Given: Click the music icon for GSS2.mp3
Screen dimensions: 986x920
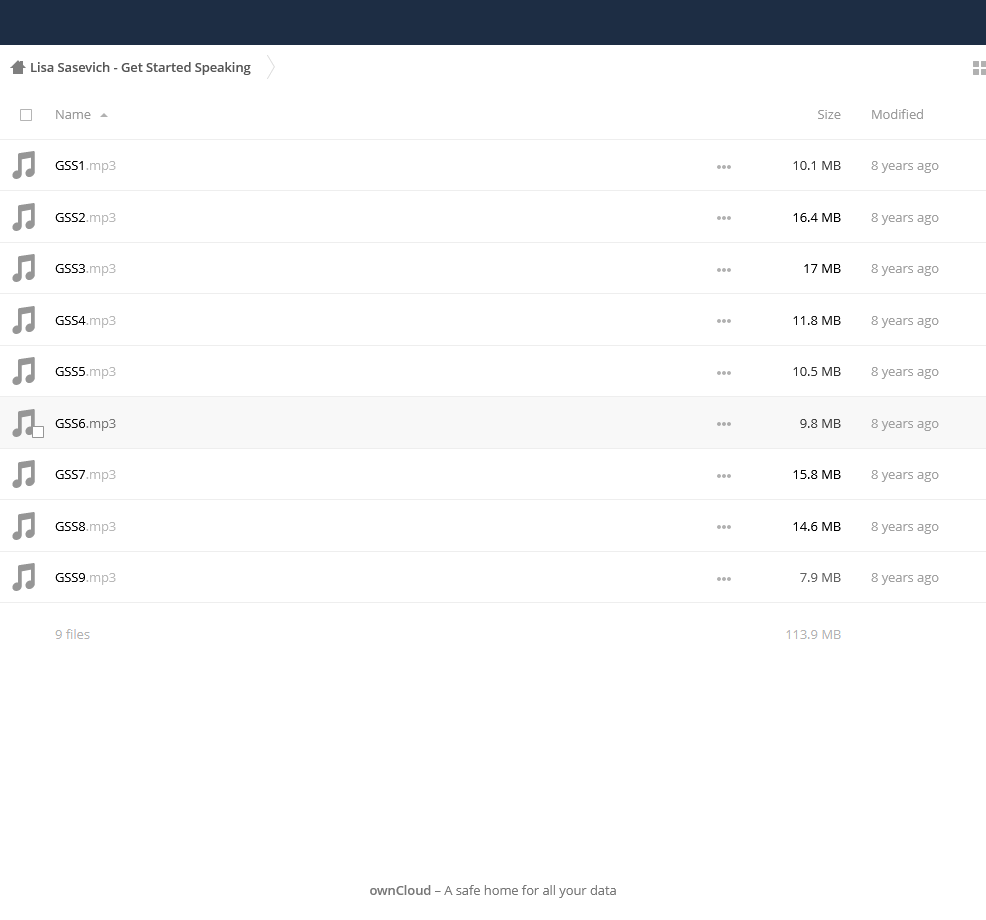Looking at the screenshot, I should pos(24,217).
